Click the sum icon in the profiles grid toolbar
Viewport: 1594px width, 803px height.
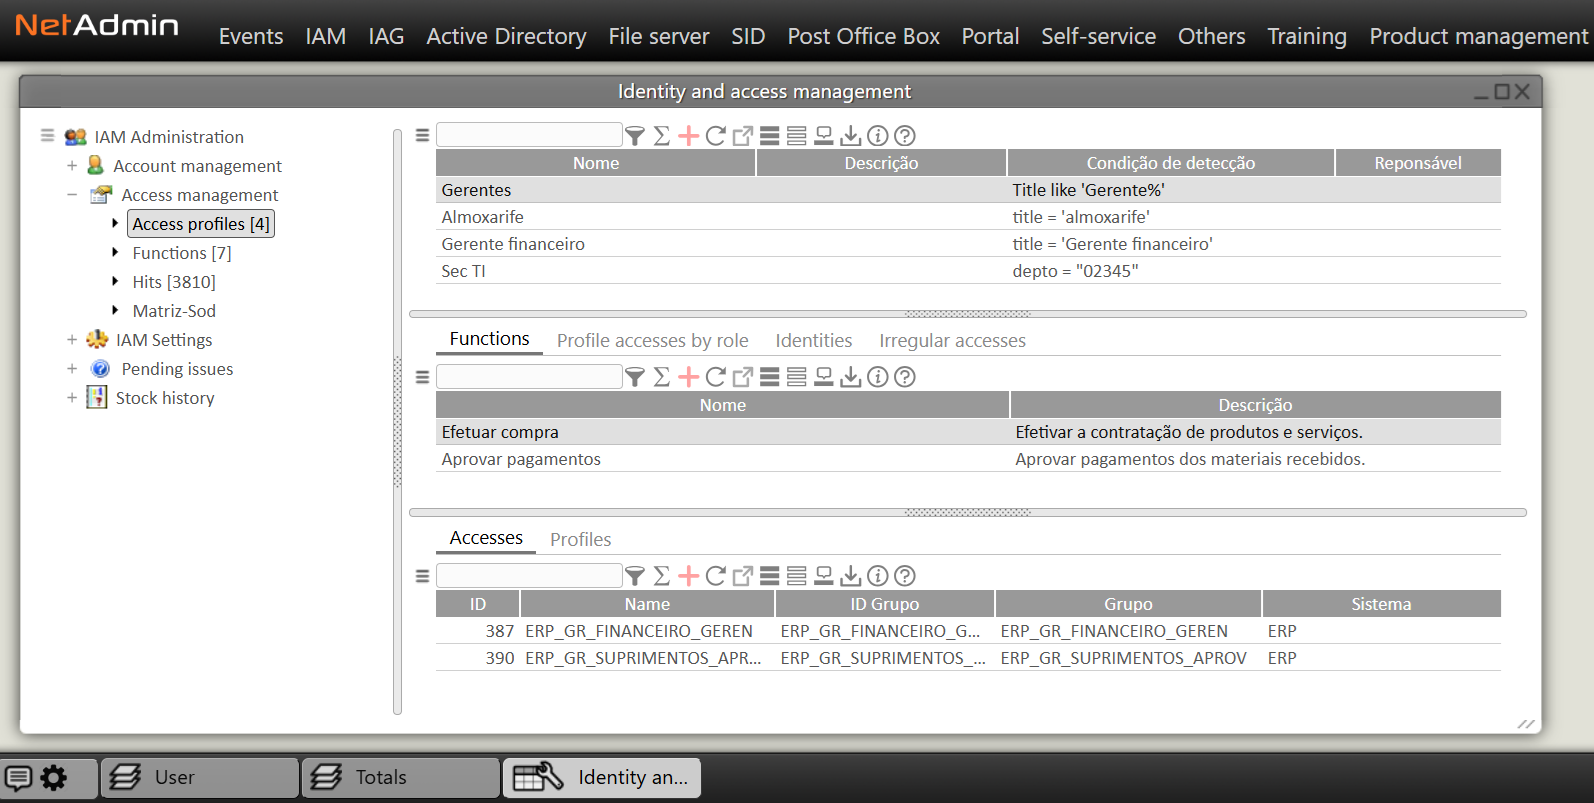(662, 135)
